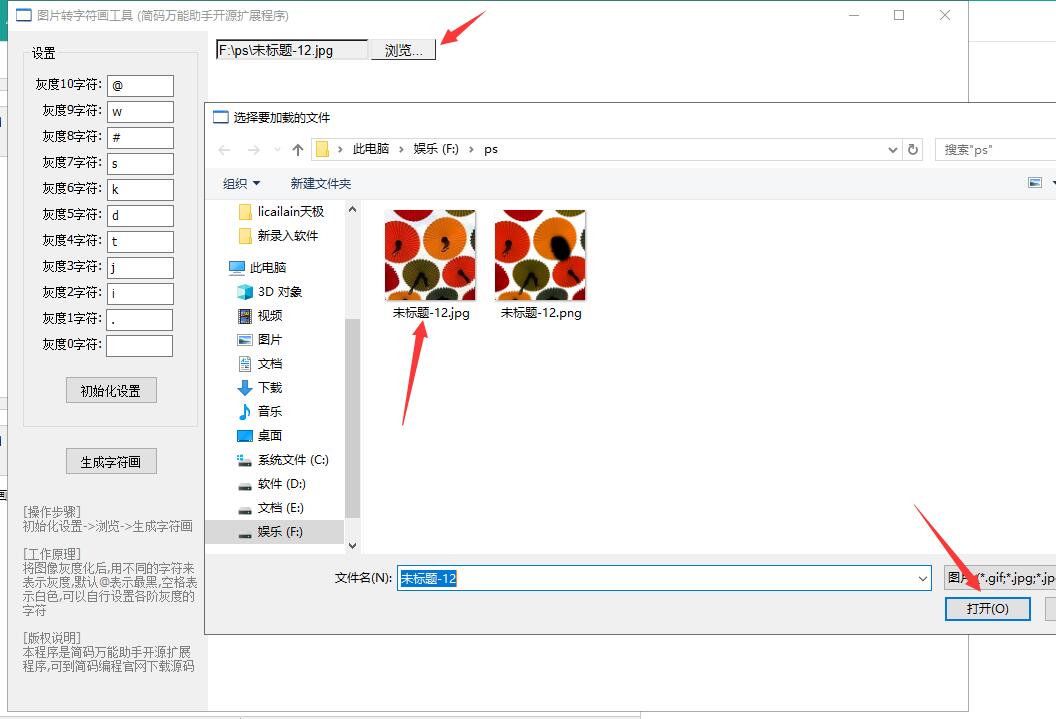Click 此电脑 in the breadcrumb path
Image resolution: width=1056 pixels, height=719 pixels.
[372, 149]
